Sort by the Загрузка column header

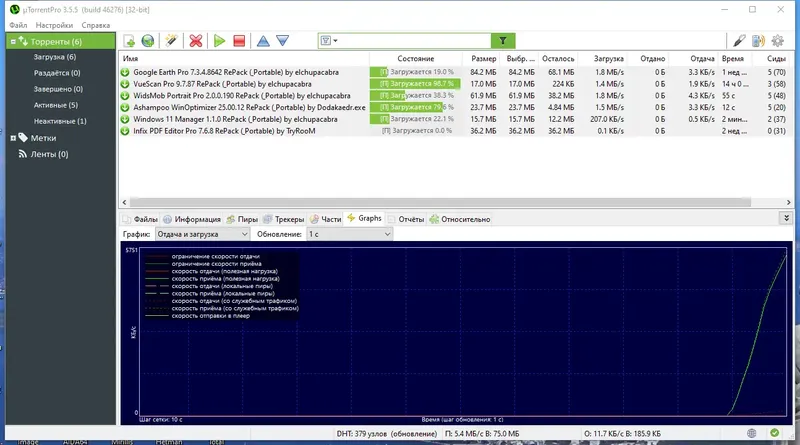tap(603, 59)
